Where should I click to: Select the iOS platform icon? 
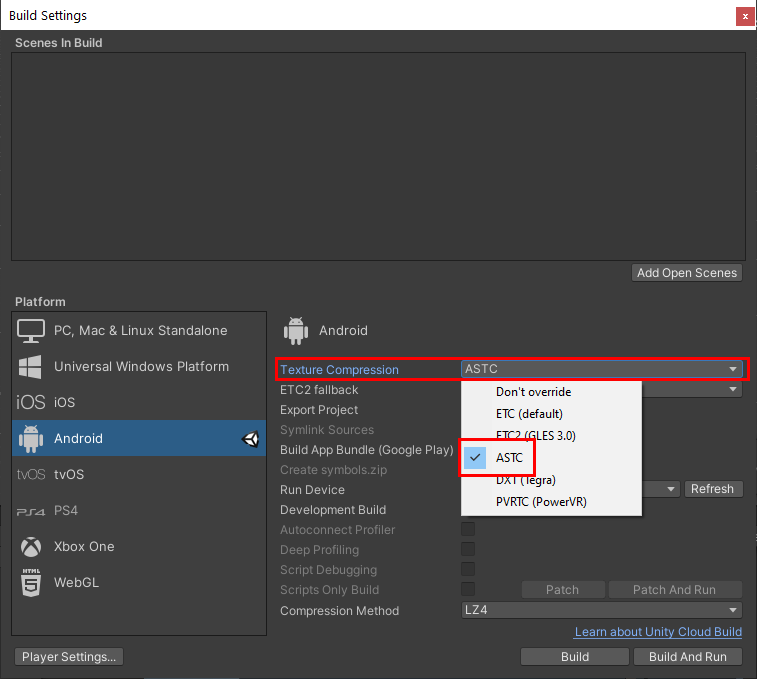pos(31,402)
